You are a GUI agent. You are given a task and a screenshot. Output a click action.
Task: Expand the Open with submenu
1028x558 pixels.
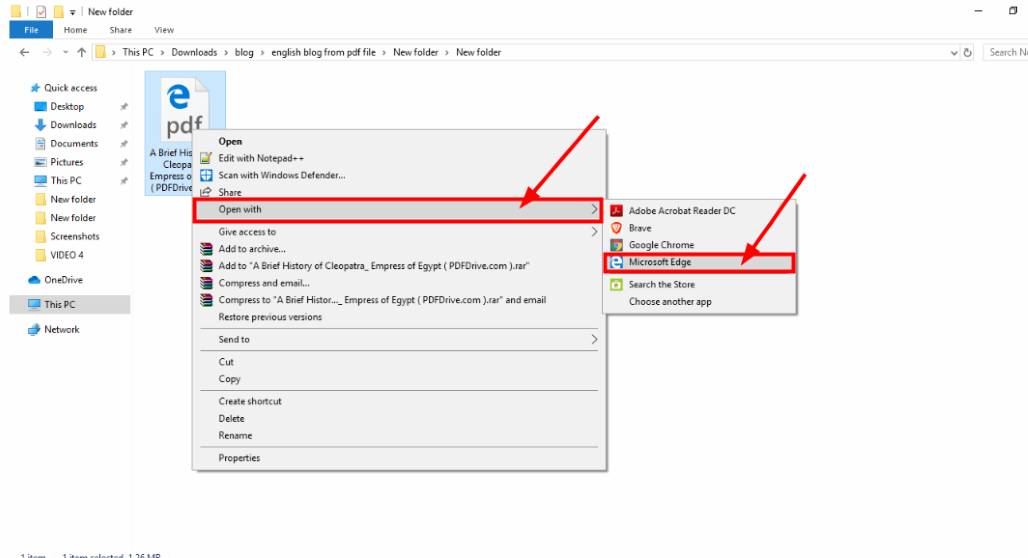coord(397,210)
